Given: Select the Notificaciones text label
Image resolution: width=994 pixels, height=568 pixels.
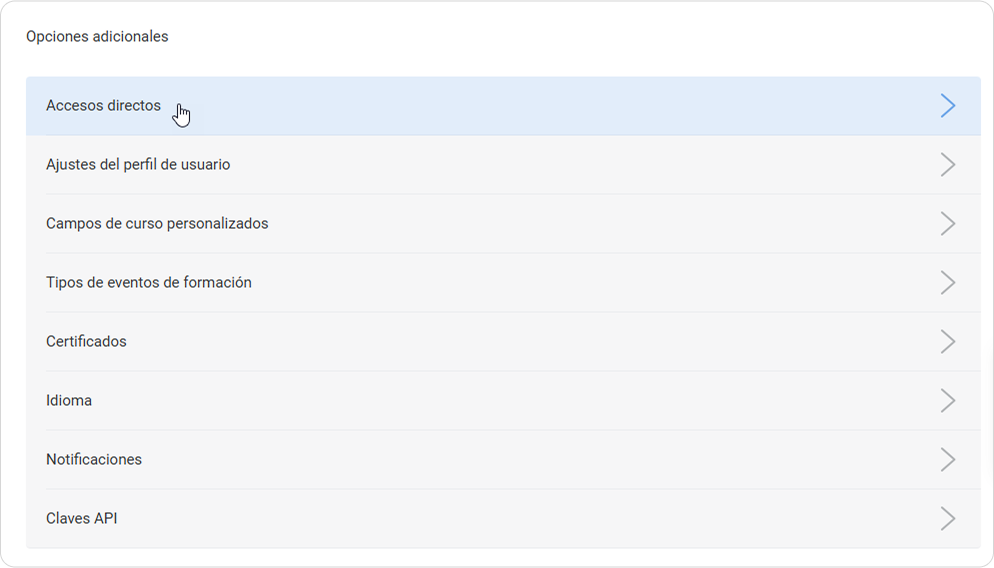Looking at the screenshot, I should click(94, 460).
